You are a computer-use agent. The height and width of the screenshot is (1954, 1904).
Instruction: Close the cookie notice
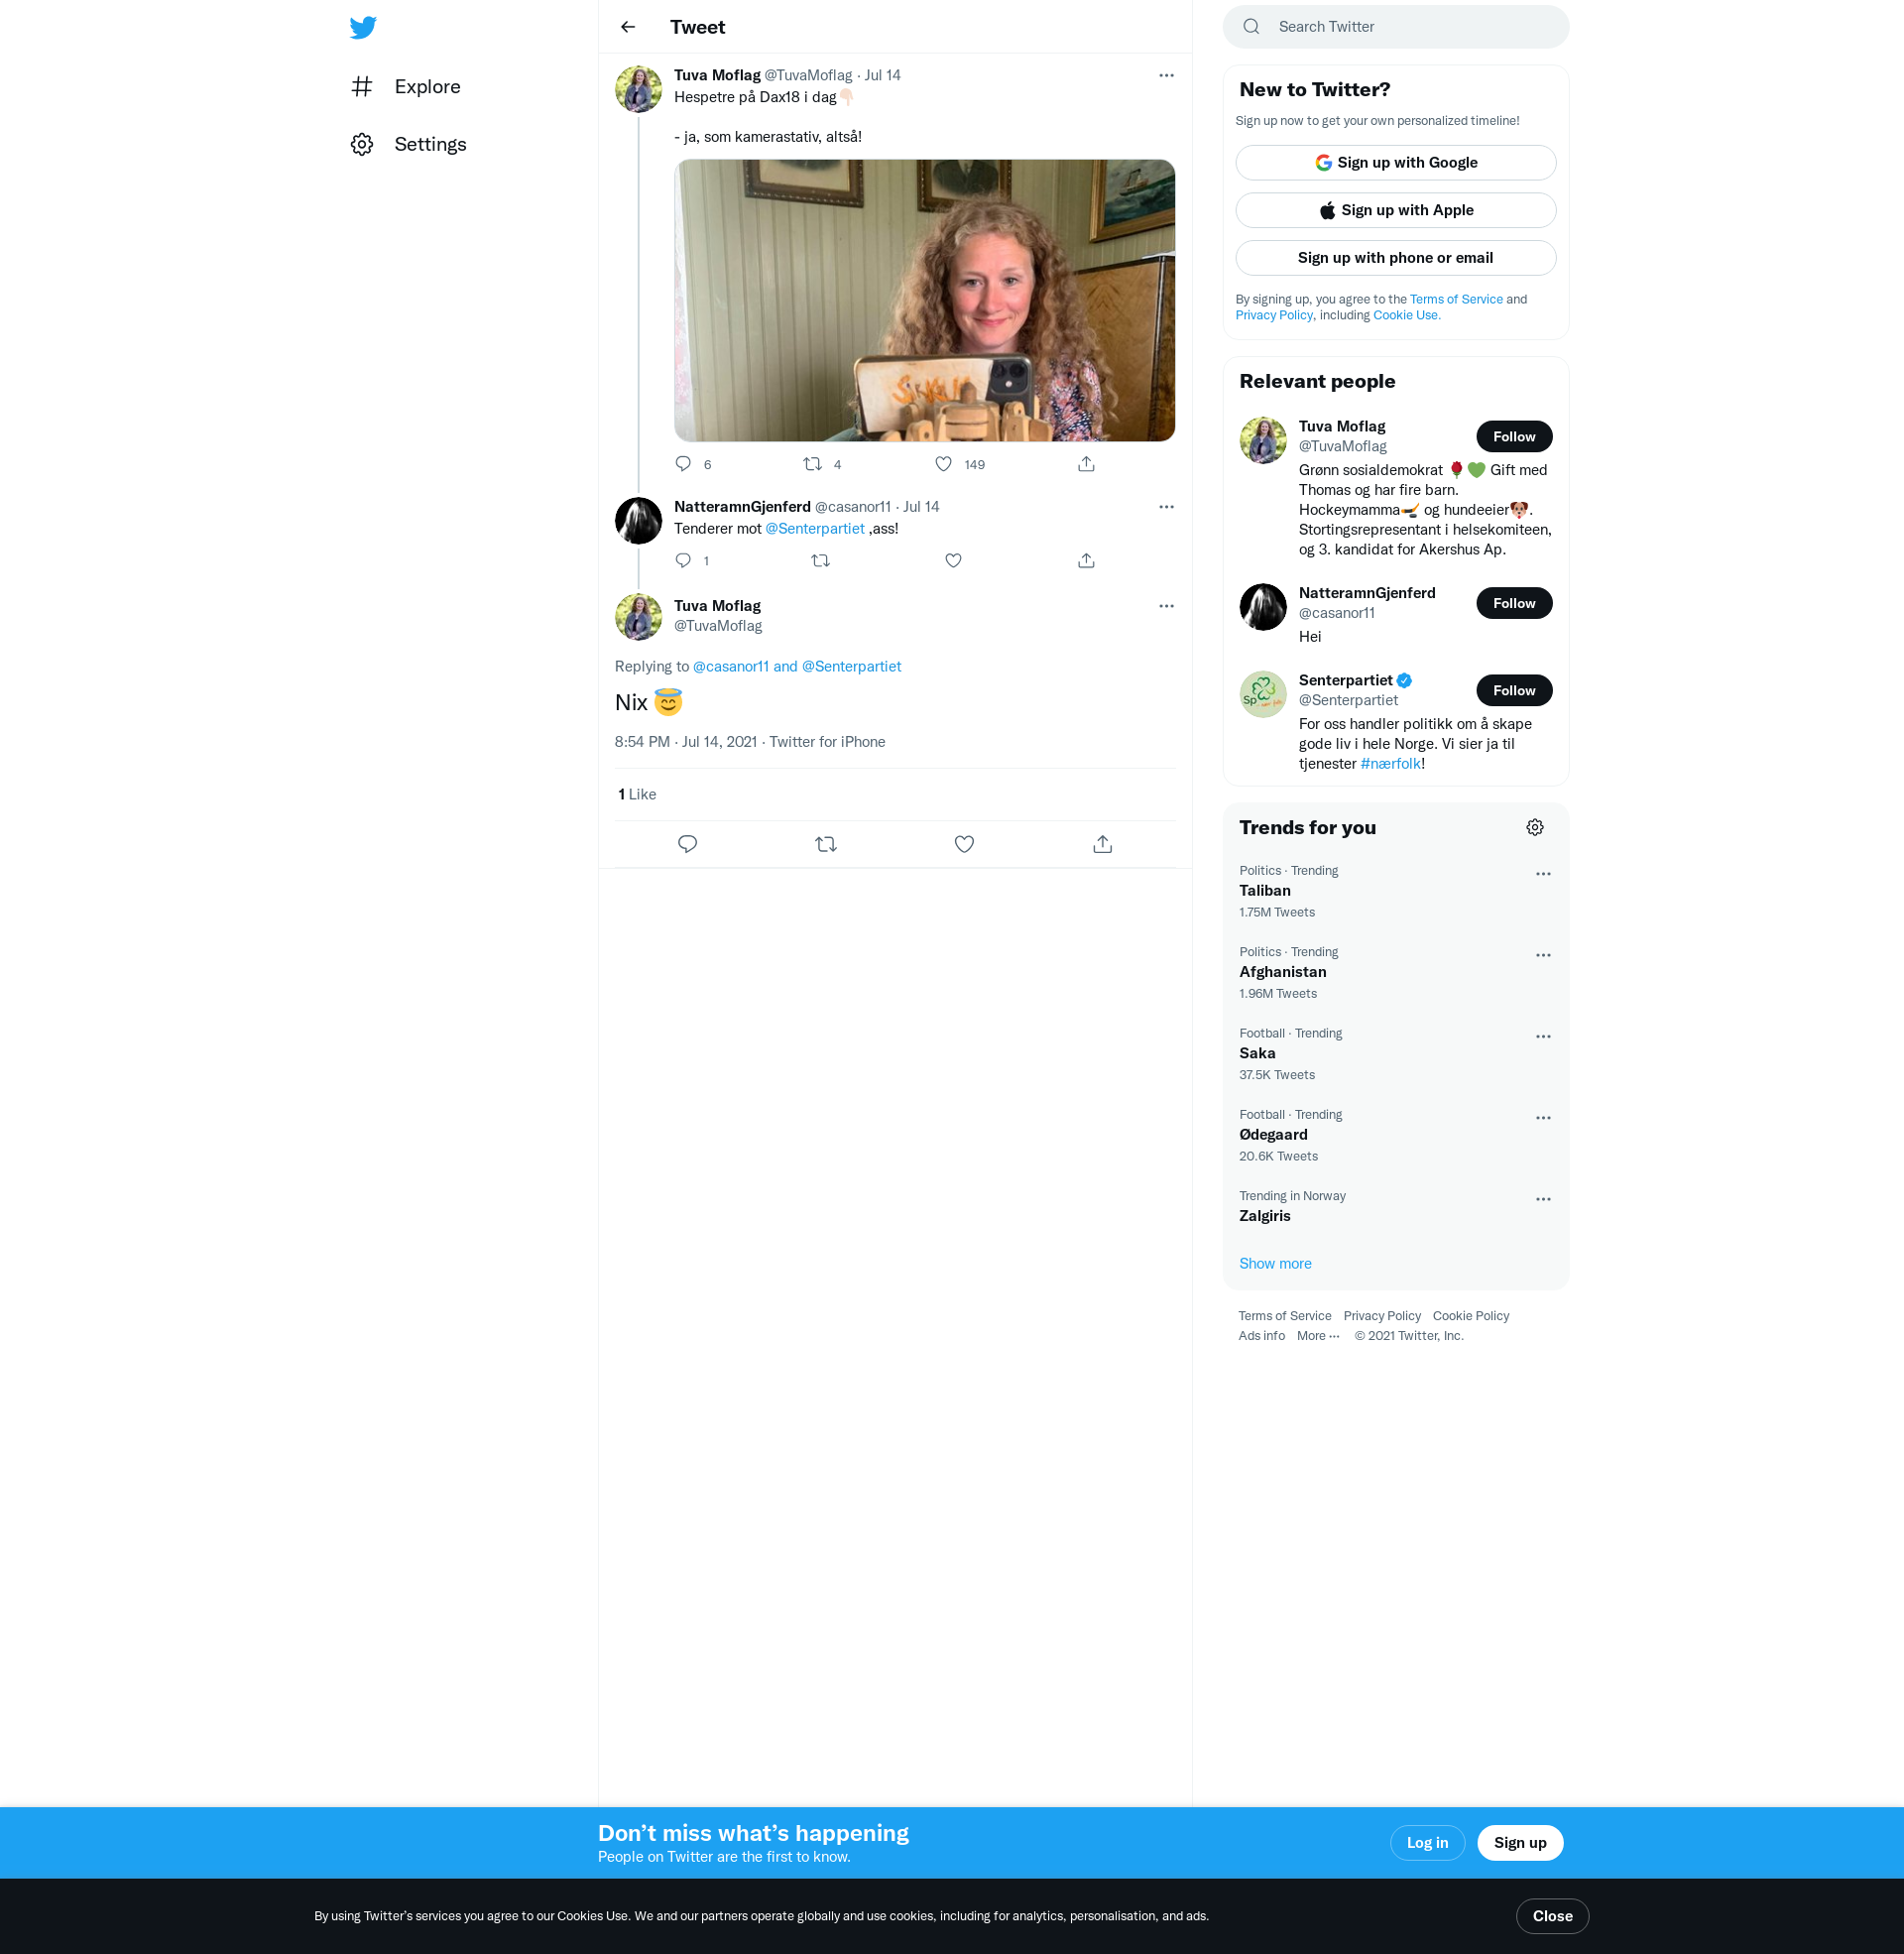tap(1552, 1916)
